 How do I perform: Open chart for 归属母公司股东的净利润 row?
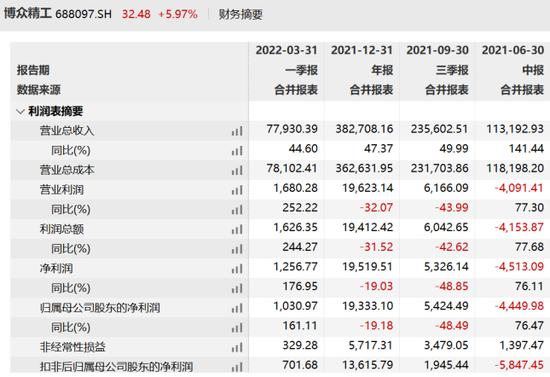pyautogui.click(x=237, y=308)
